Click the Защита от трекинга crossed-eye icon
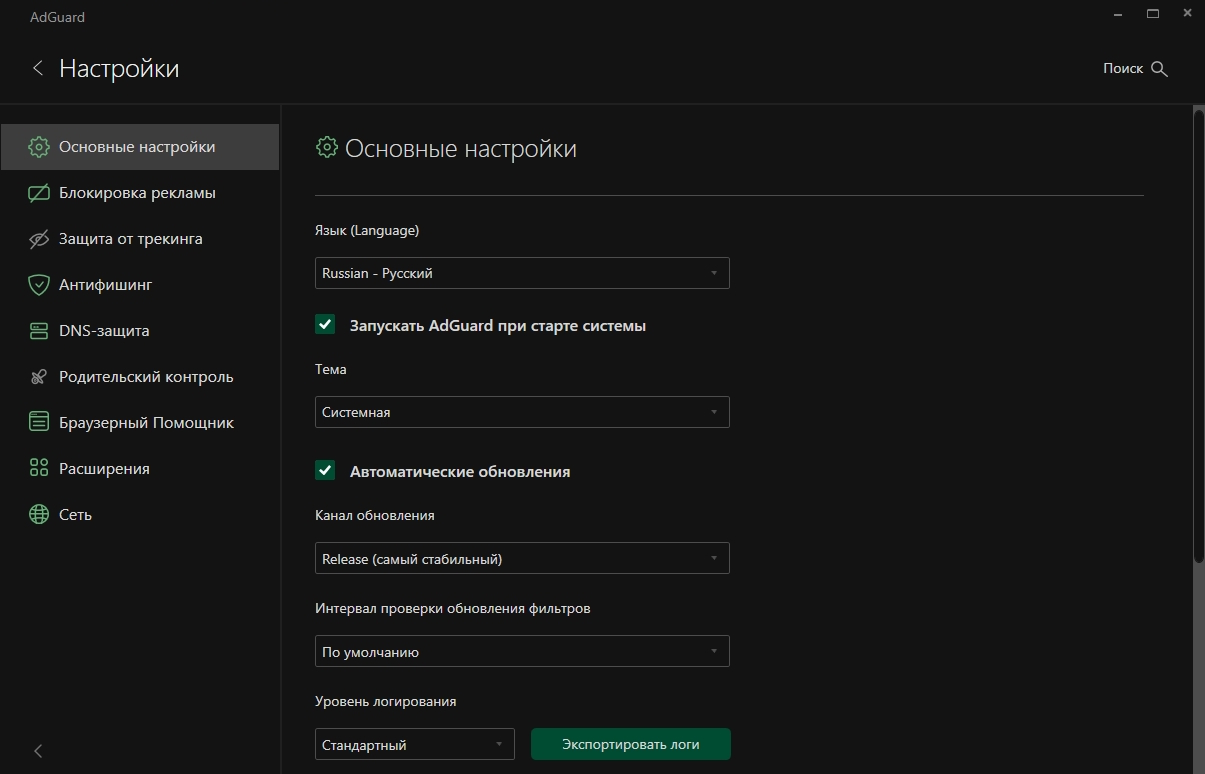 pyautogui.click(x=39, y=239)
